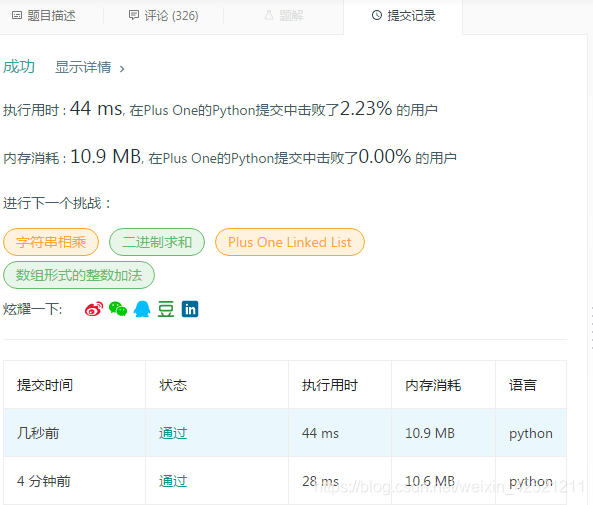Image resolution: width=593 pixels, height=505 pixels.
Task: Open the 题目描述 tab
Action: 44,16
